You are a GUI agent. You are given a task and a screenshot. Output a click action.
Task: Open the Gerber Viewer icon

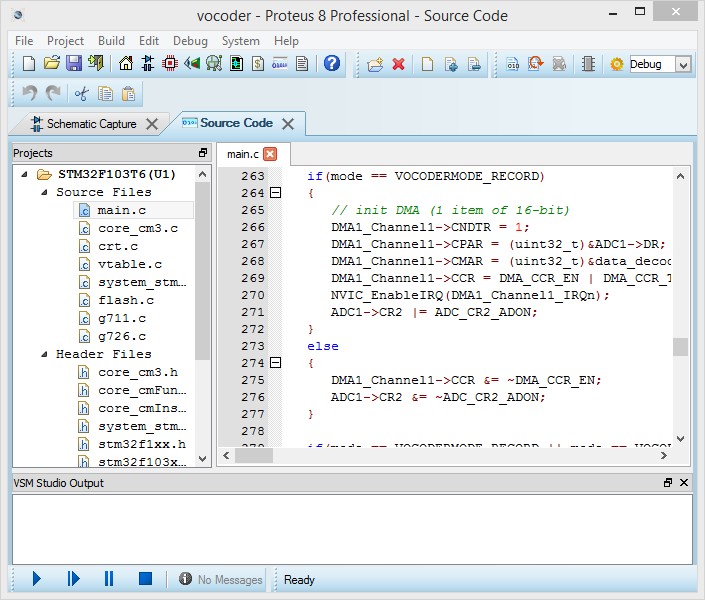click(214, 63)
